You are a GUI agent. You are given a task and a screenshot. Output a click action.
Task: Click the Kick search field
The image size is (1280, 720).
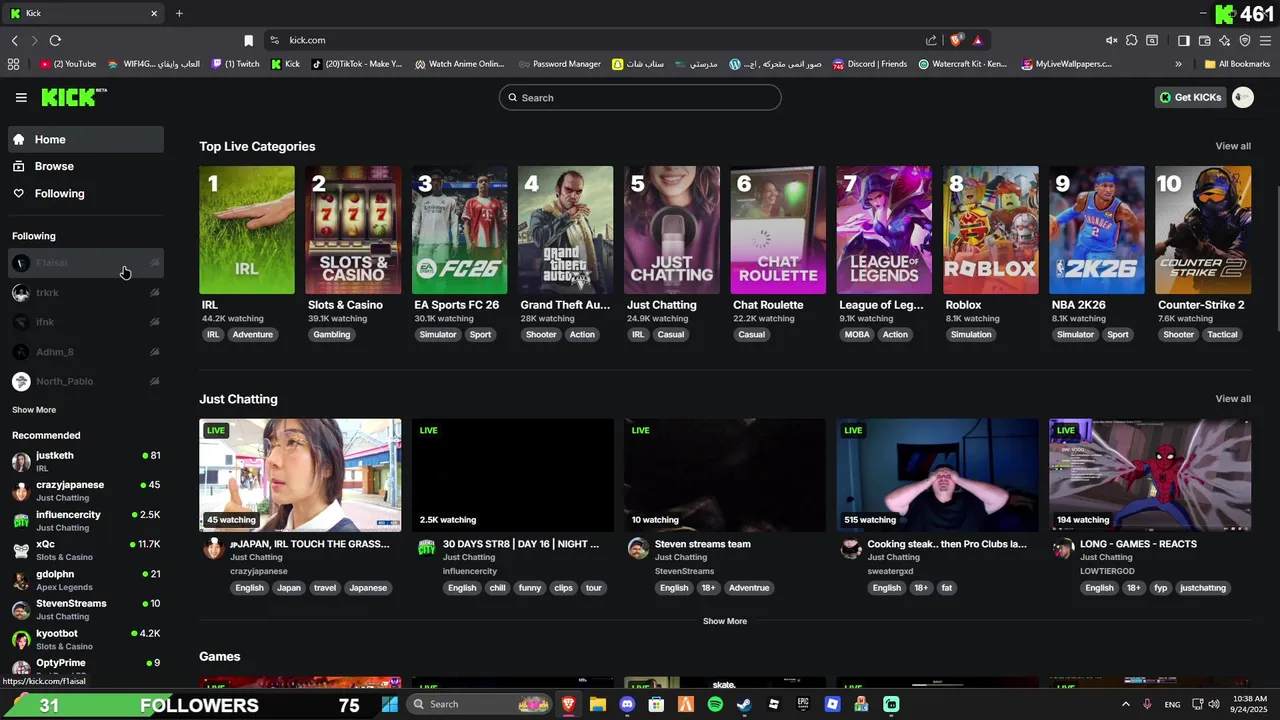tap(640, 97)
